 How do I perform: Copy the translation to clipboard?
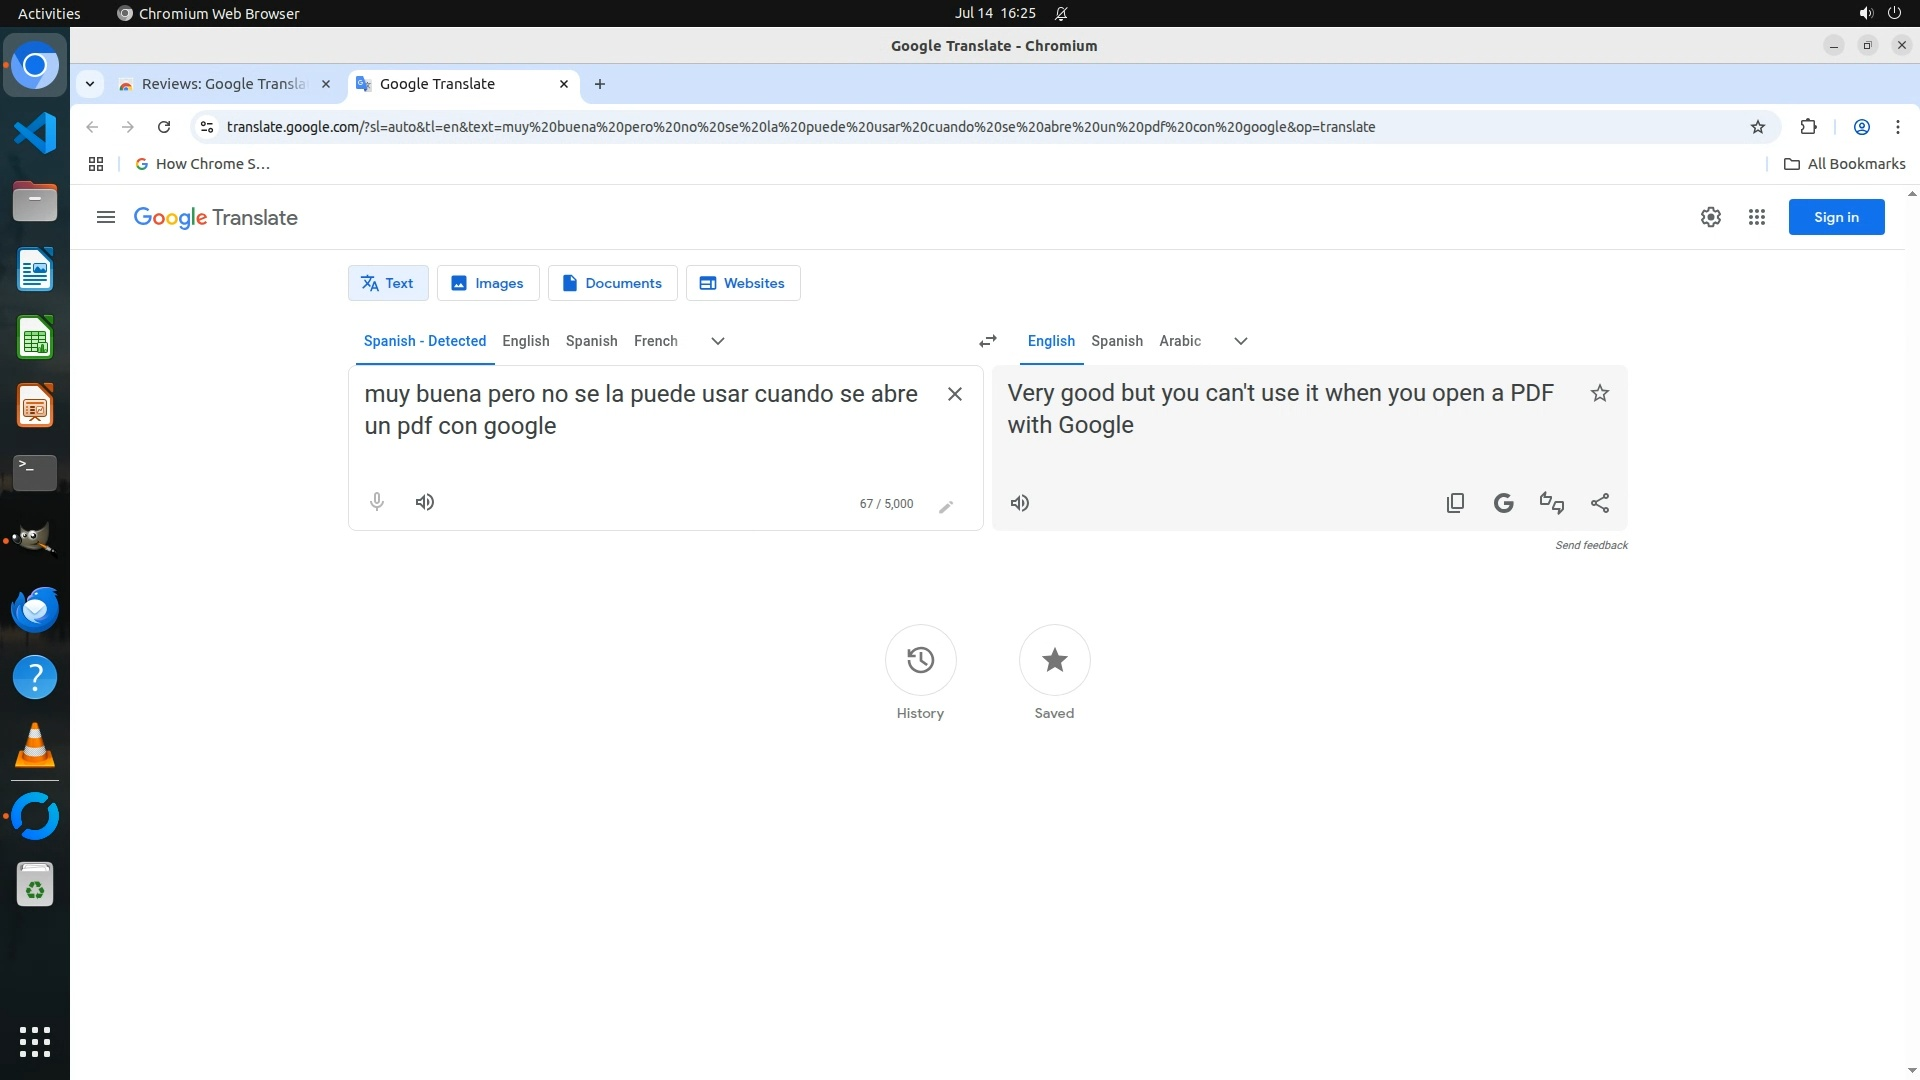(1455, 503)
